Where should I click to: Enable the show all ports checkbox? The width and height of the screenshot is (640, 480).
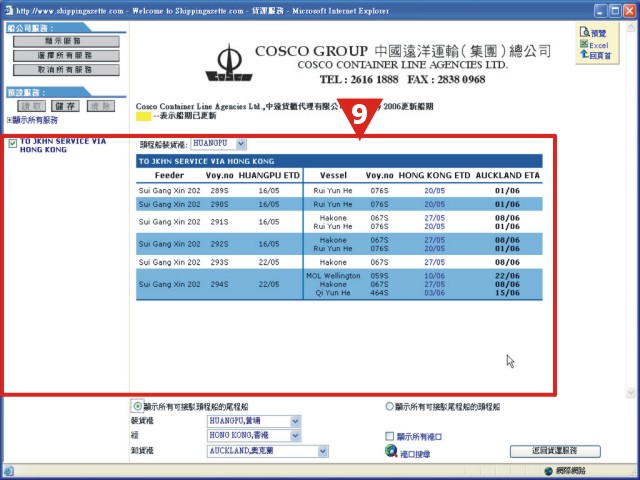[x=389, y=436]
